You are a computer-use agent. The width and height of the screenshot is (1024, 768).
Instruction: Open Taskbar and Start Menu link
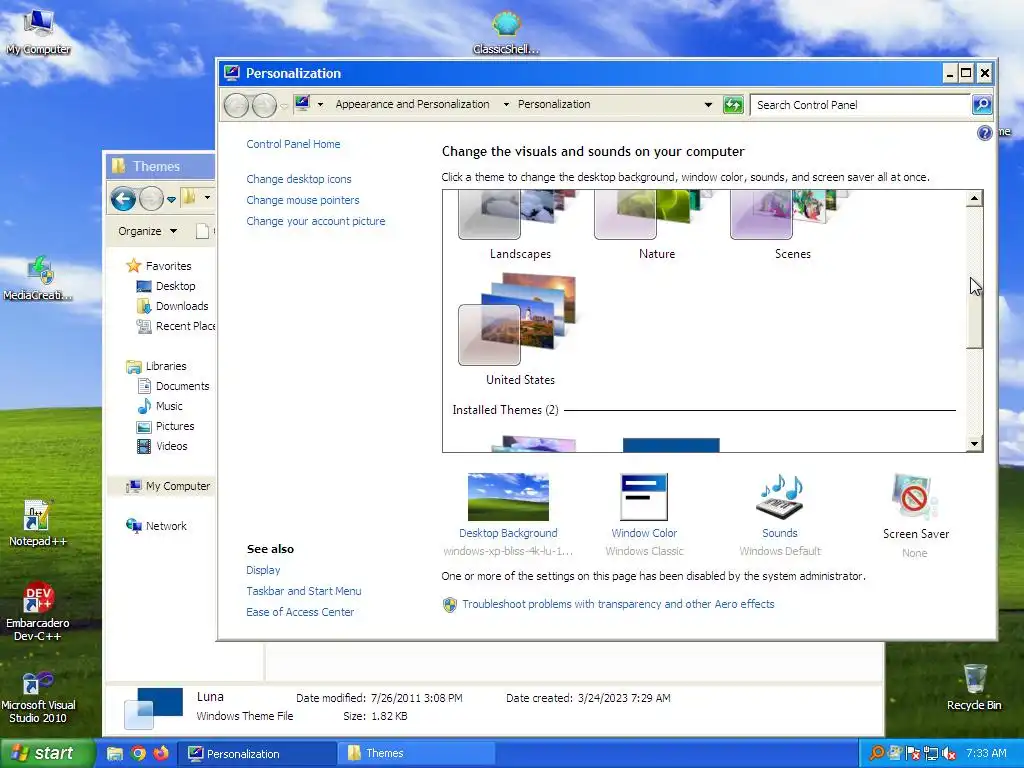pyautogui.click(x=304, y=591)
